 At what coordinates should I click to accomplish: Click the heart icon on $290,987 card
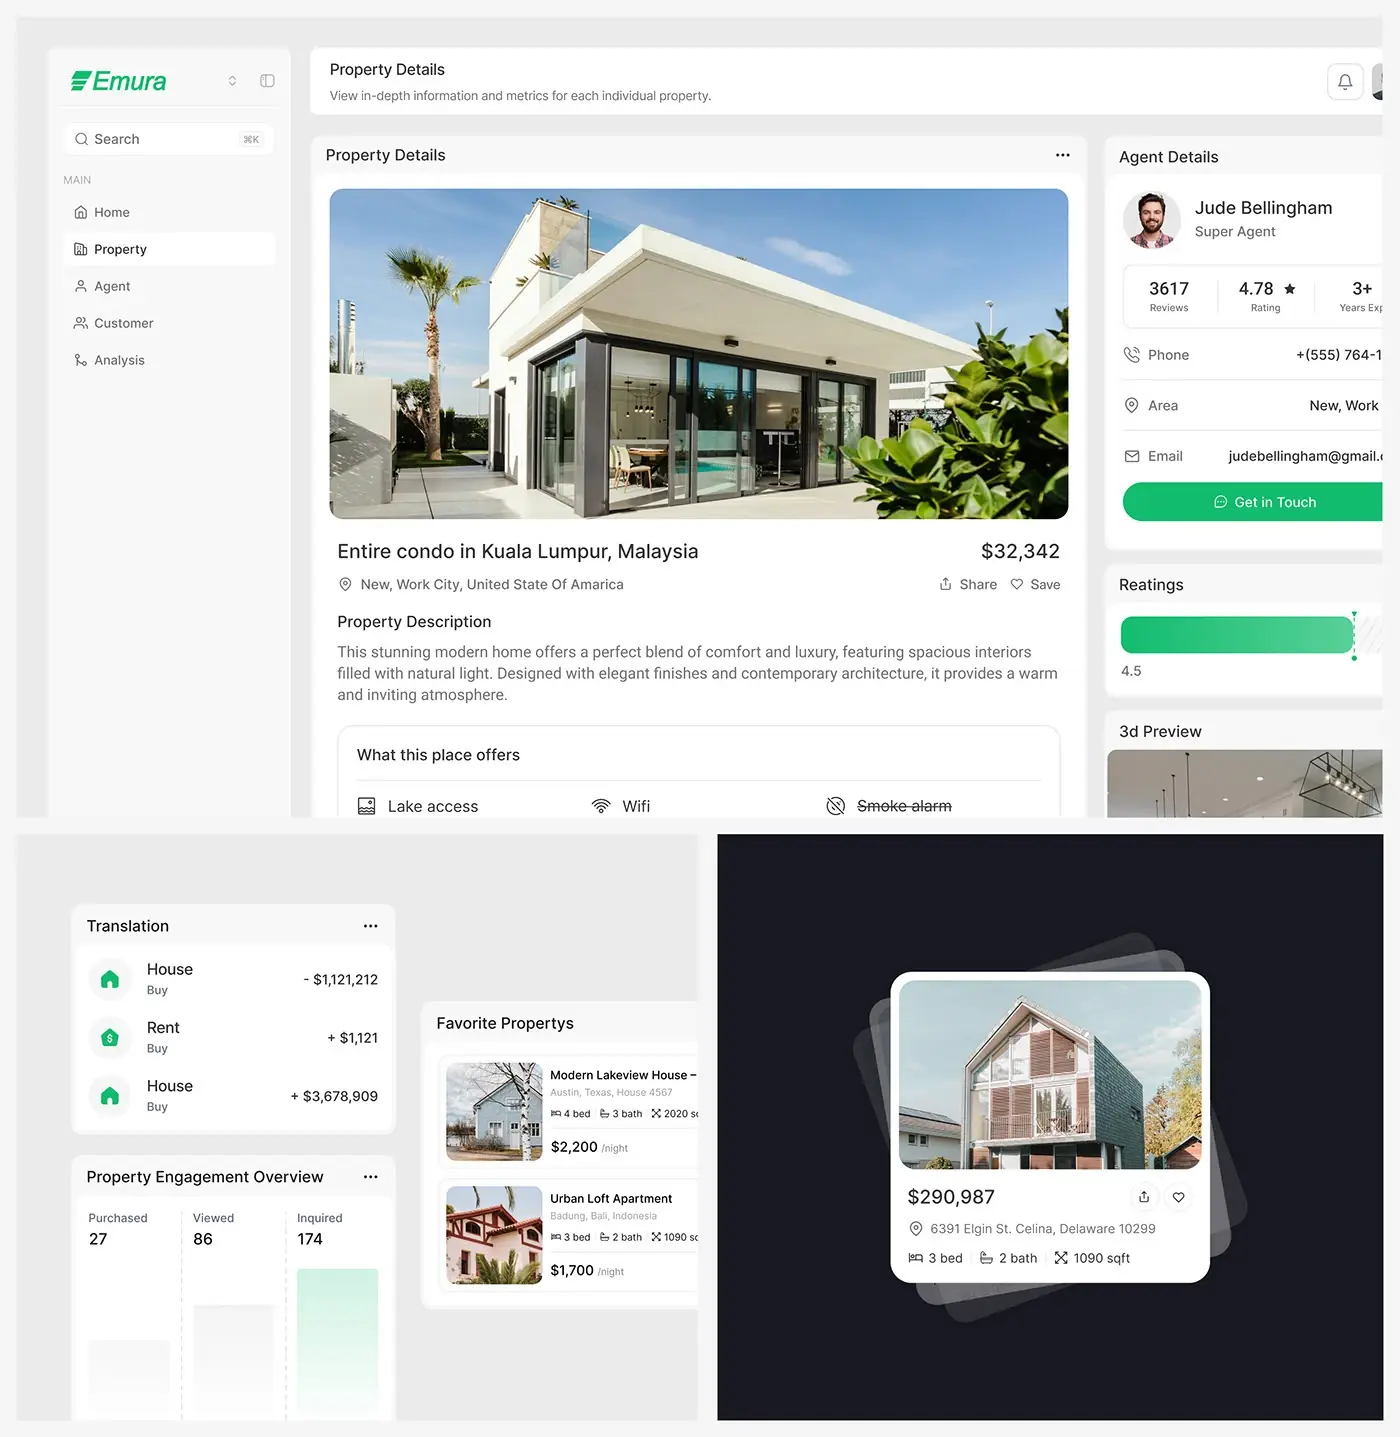pyautogui.click(x=1179, y=1197)
